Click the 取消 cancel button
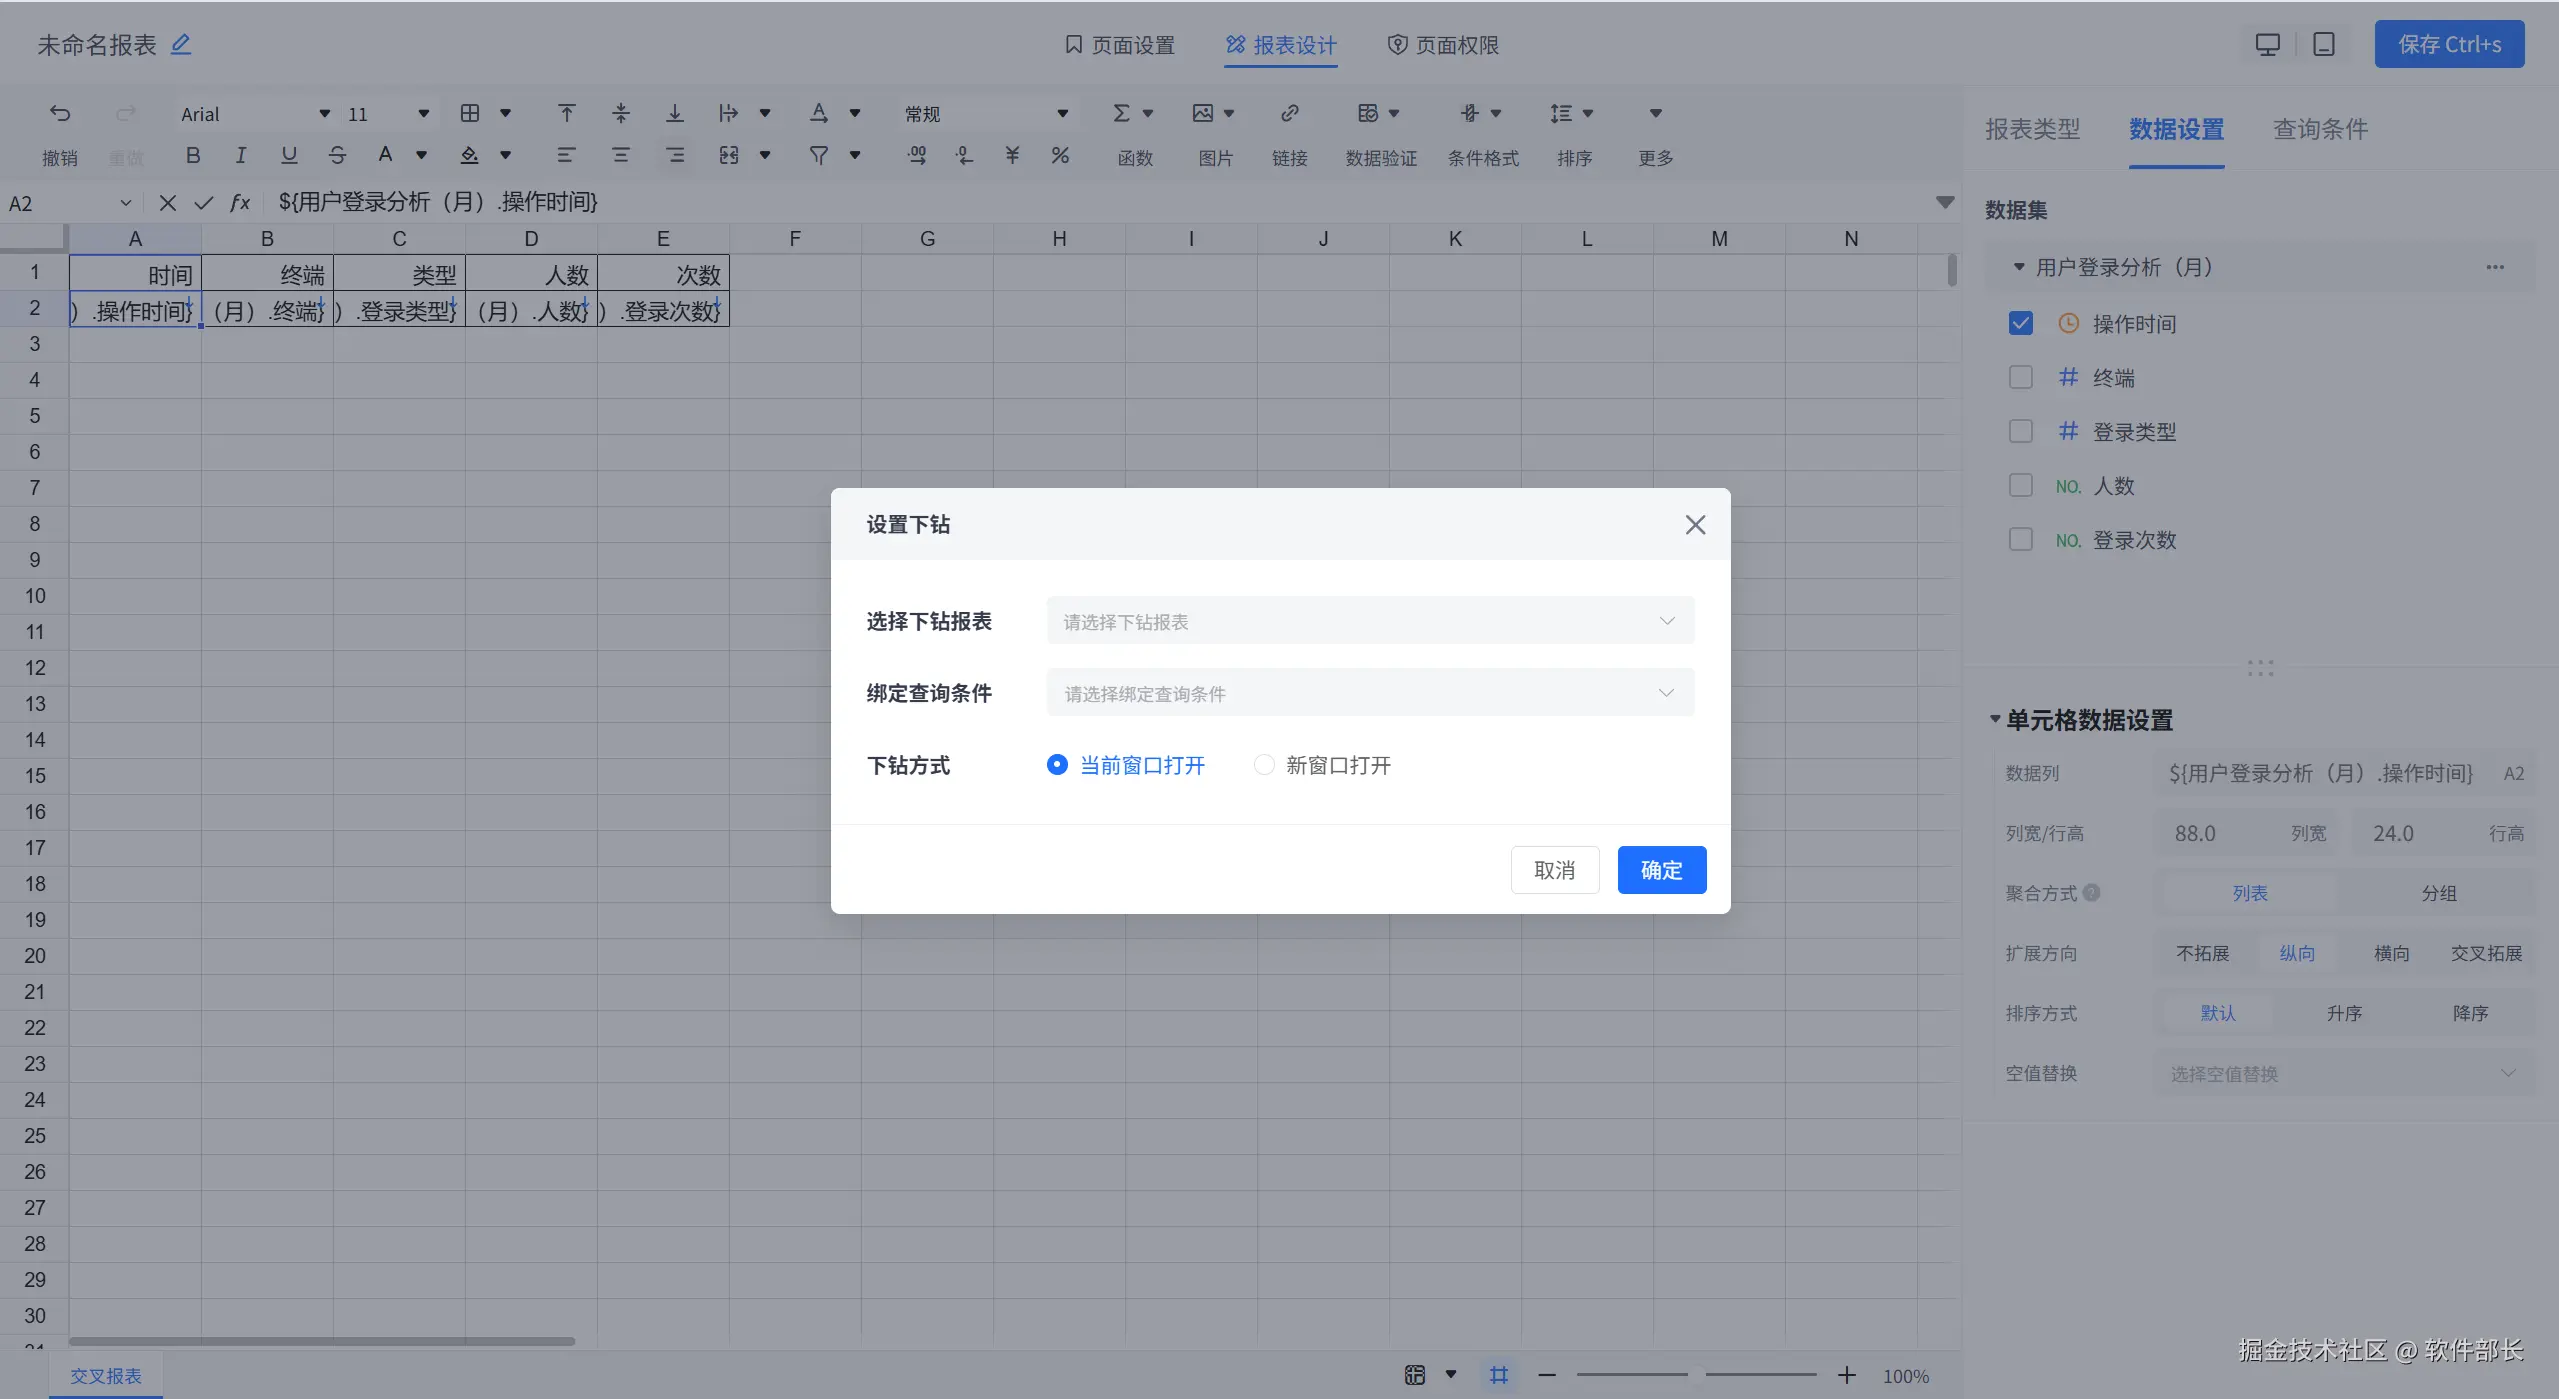Viewport: 2559px width, 1399px height. tap(1554, 870)
